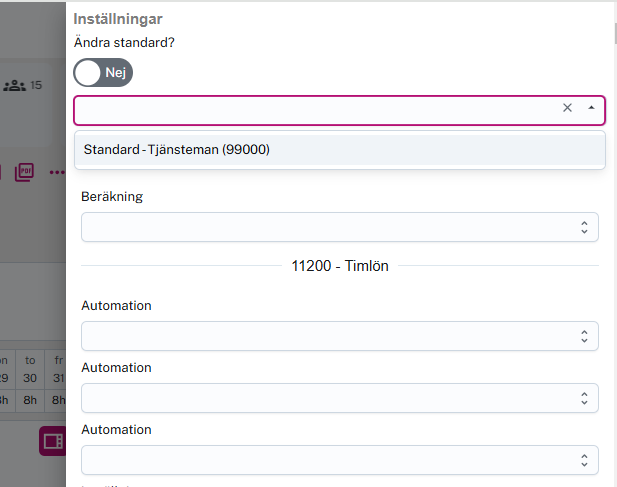Click the '8h' cell under to 30
Image resolution: width=617 pixels, height=487 pixels.
(30, 400)
